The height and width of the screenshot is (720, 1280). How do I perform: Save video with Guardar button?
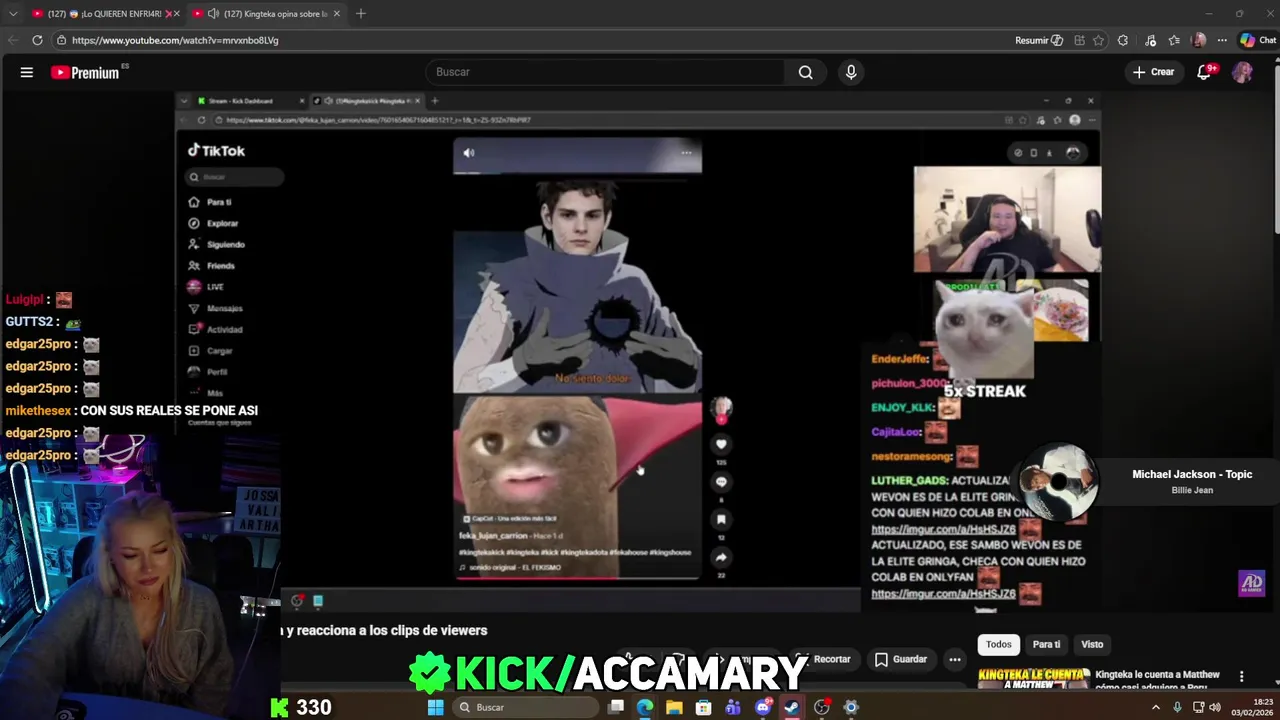(900, 659)
